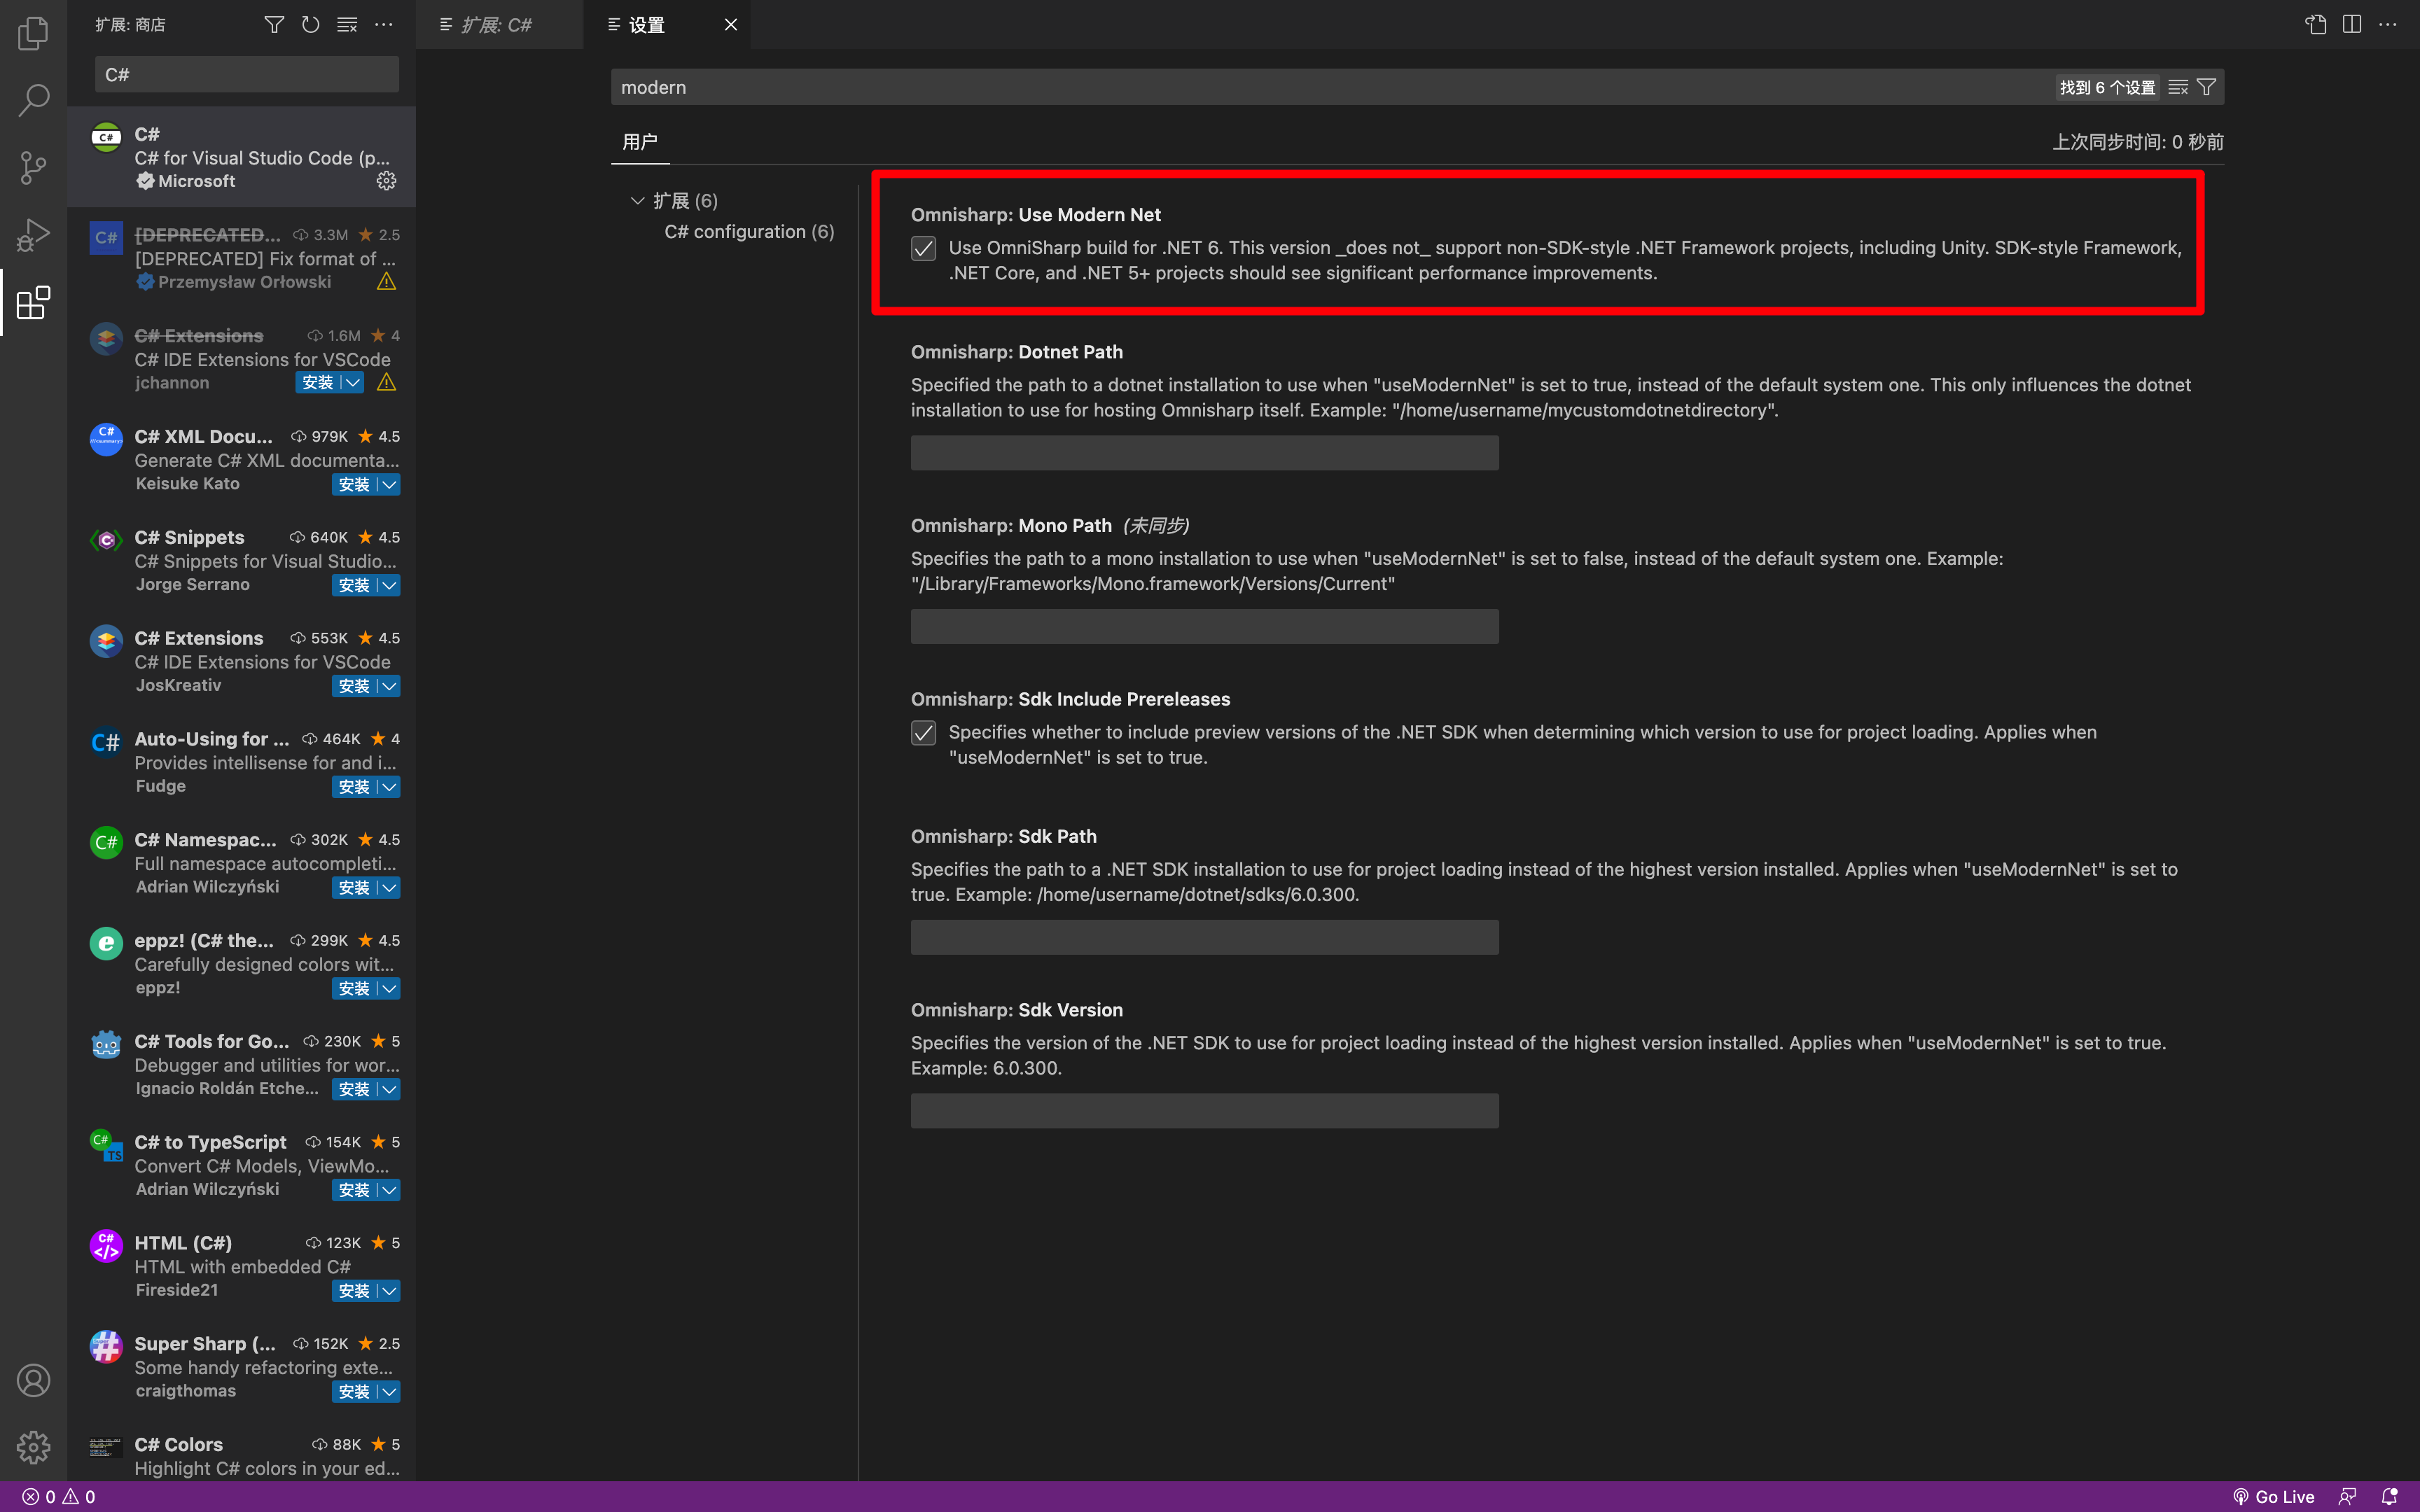Click warning icon on C# Extensions by jchannon
The width and height of the screenshot is (2420, 1512).
[386, 382]
